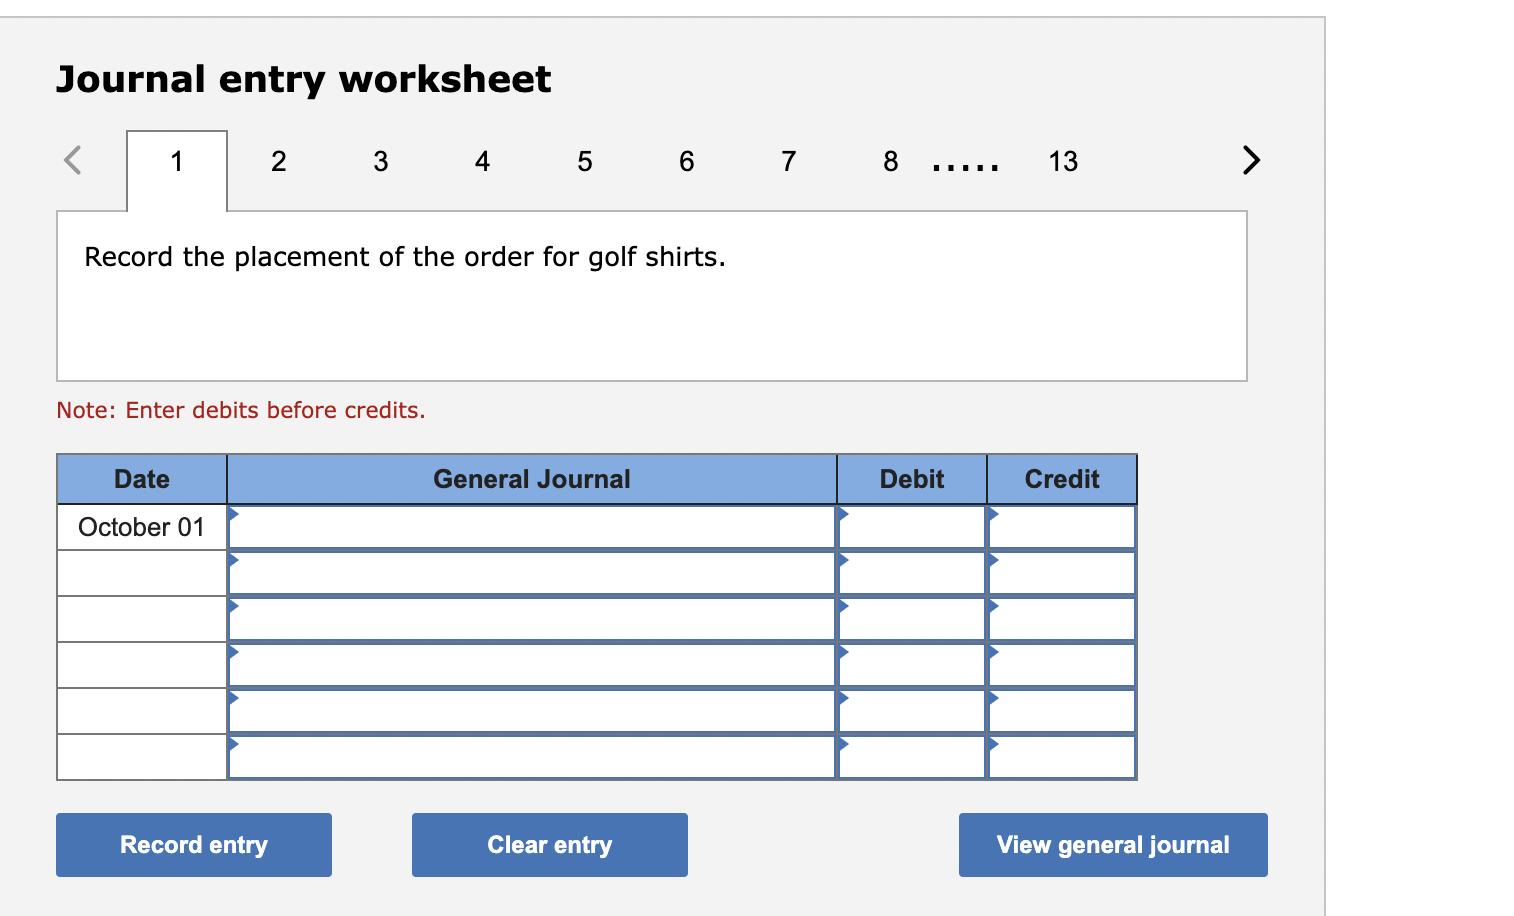Expand the third row General Journal dropdown

(235, 607)
